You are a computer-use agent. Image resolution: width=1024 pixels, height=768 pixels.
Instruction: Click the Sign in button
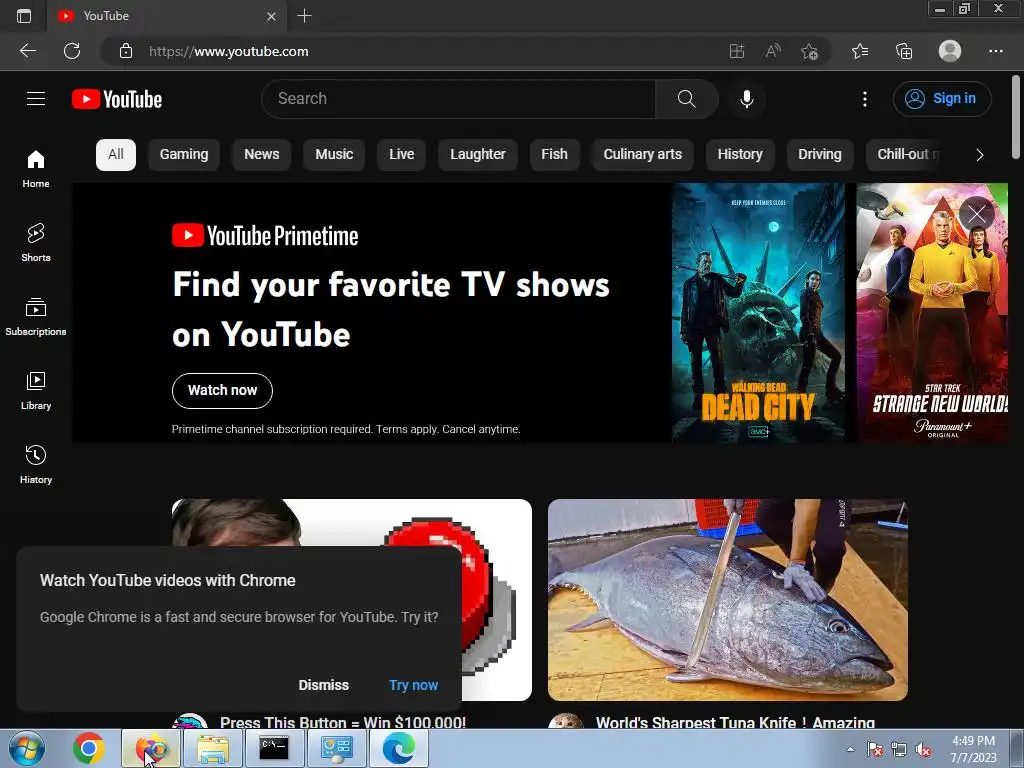coord(942,99)
